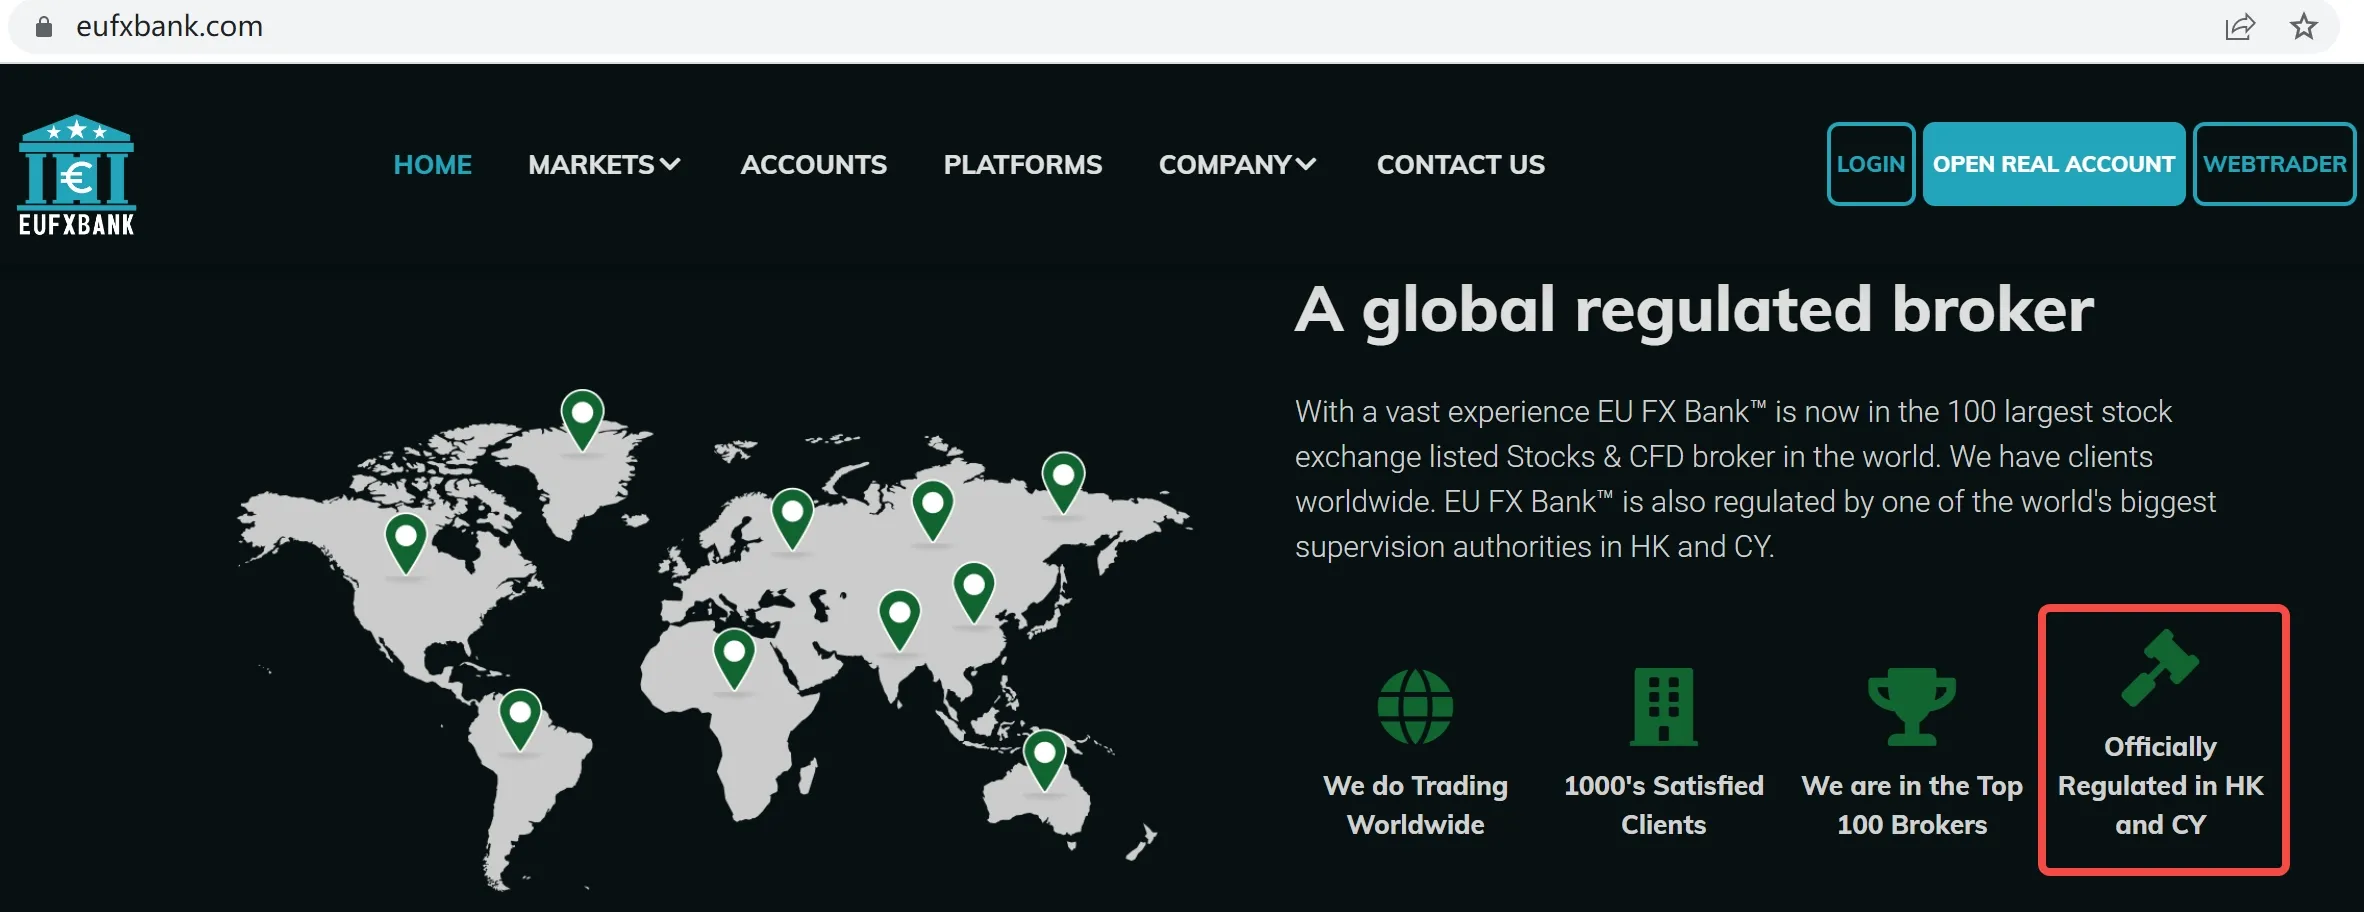
Task: Expand the COMPANY dropdown menu
Action: 1237,164
